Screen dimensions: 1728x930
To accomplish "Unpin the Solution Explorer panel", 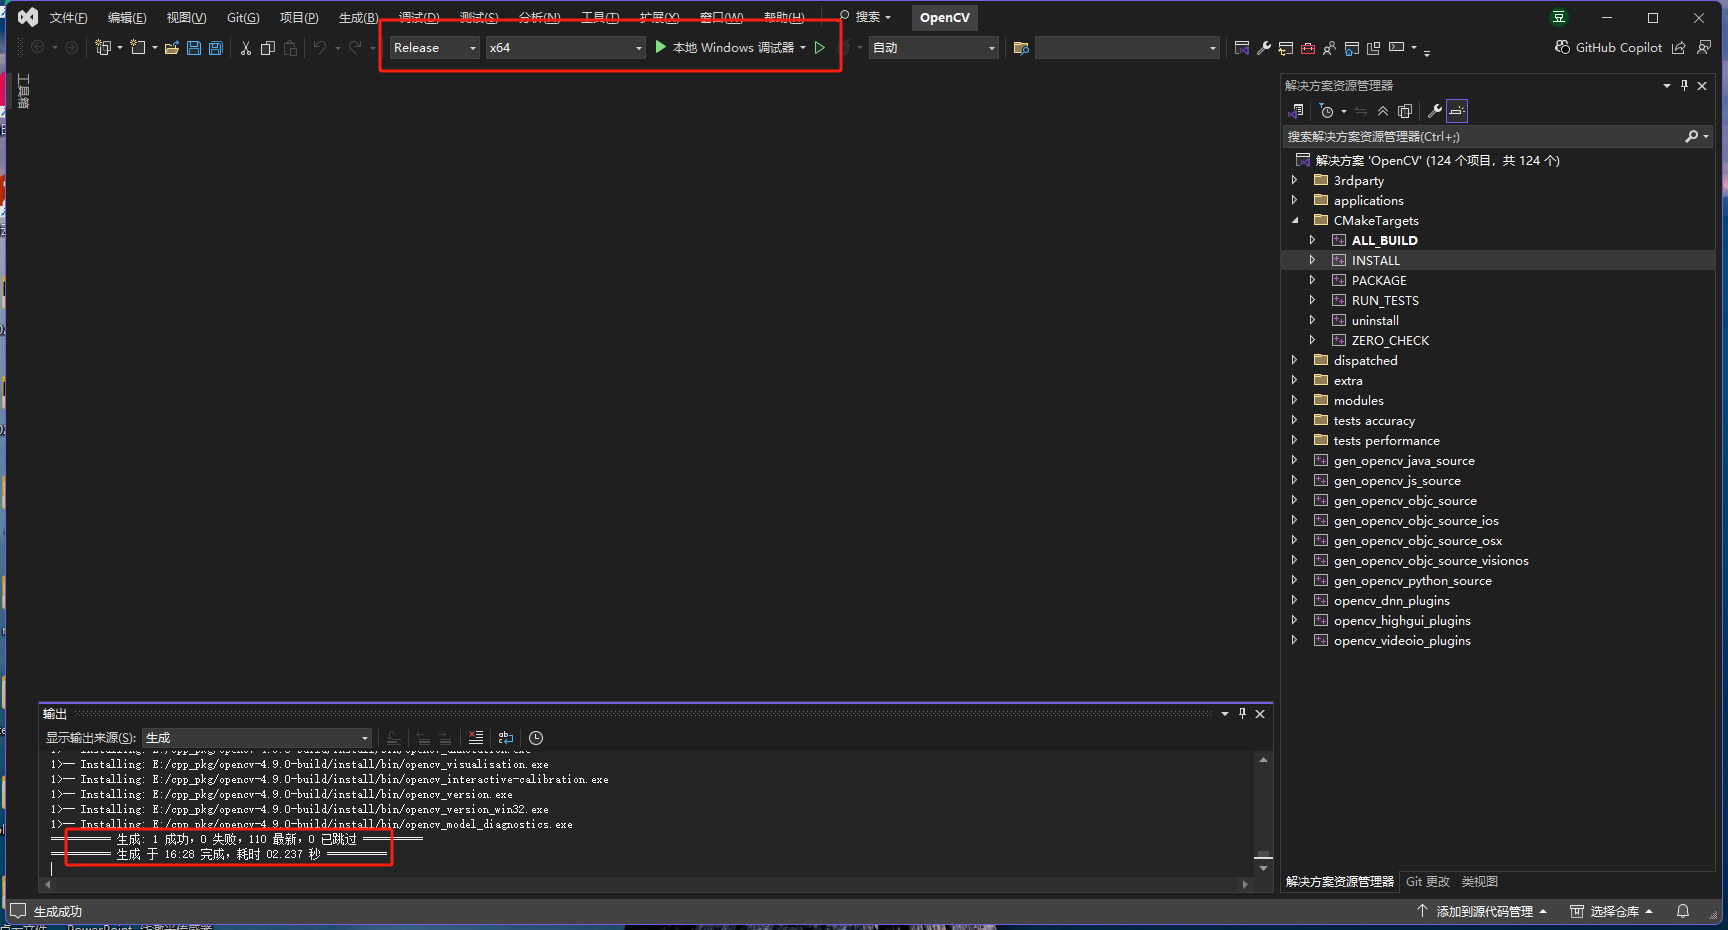I will click(1684, 85).
